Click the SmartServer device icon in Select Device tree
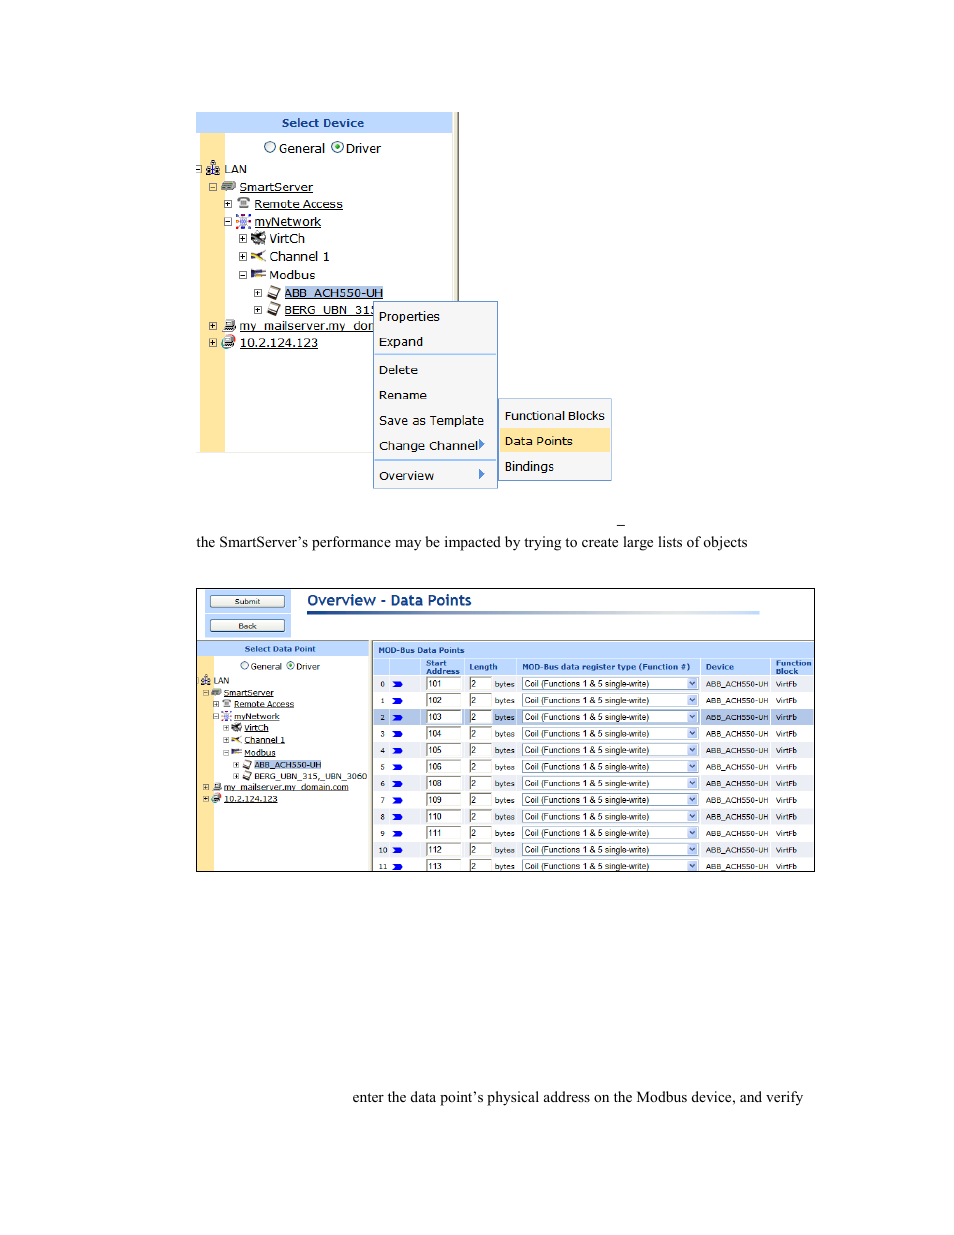Screen dimensions: 954x1235 tap(228, 186)
